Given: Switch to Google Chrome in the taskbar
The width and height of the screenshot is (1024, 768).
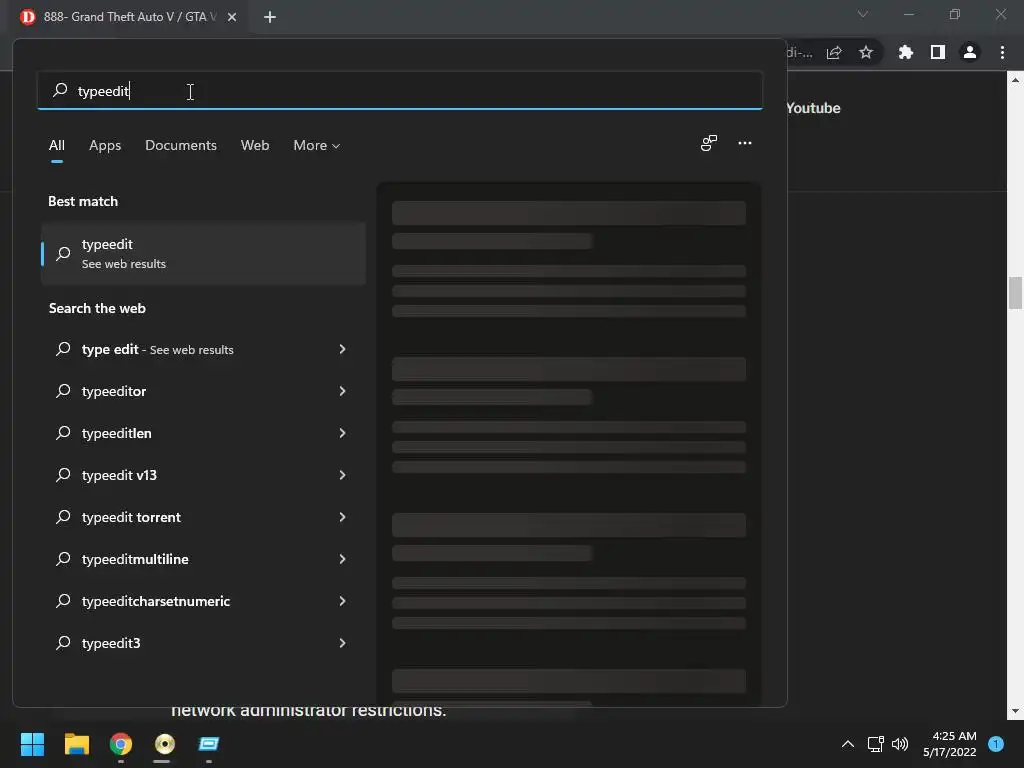Looking at the screenshot, I should 121,744.
